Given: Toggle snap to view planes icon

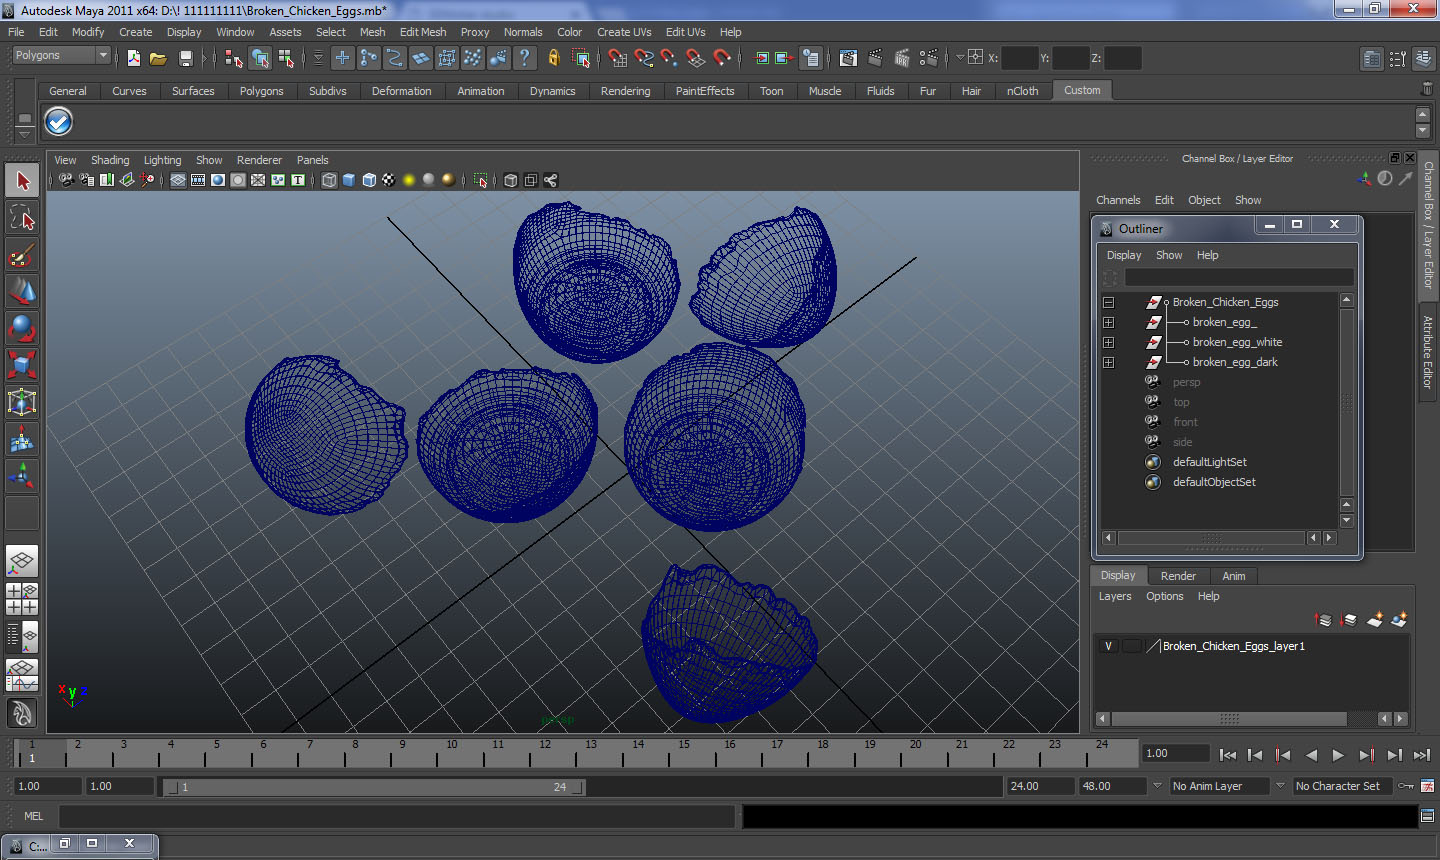Looking at the screenshot, I should coord(696,58).
